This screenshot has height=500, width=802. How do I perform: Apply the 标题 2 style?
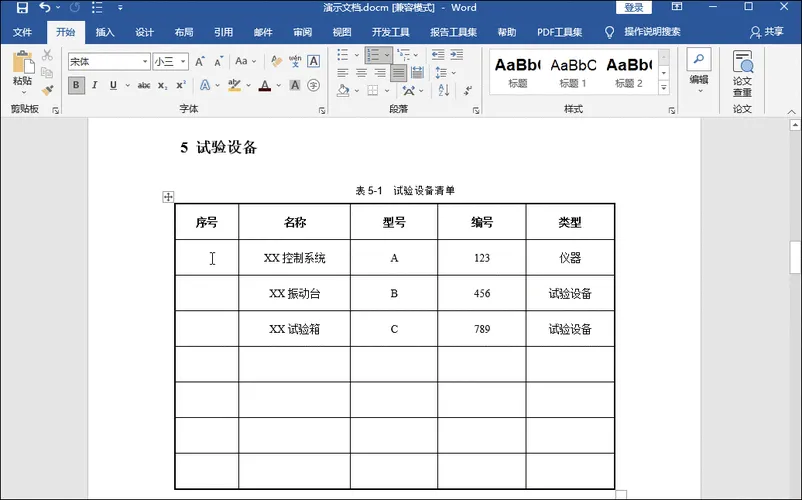629,72
